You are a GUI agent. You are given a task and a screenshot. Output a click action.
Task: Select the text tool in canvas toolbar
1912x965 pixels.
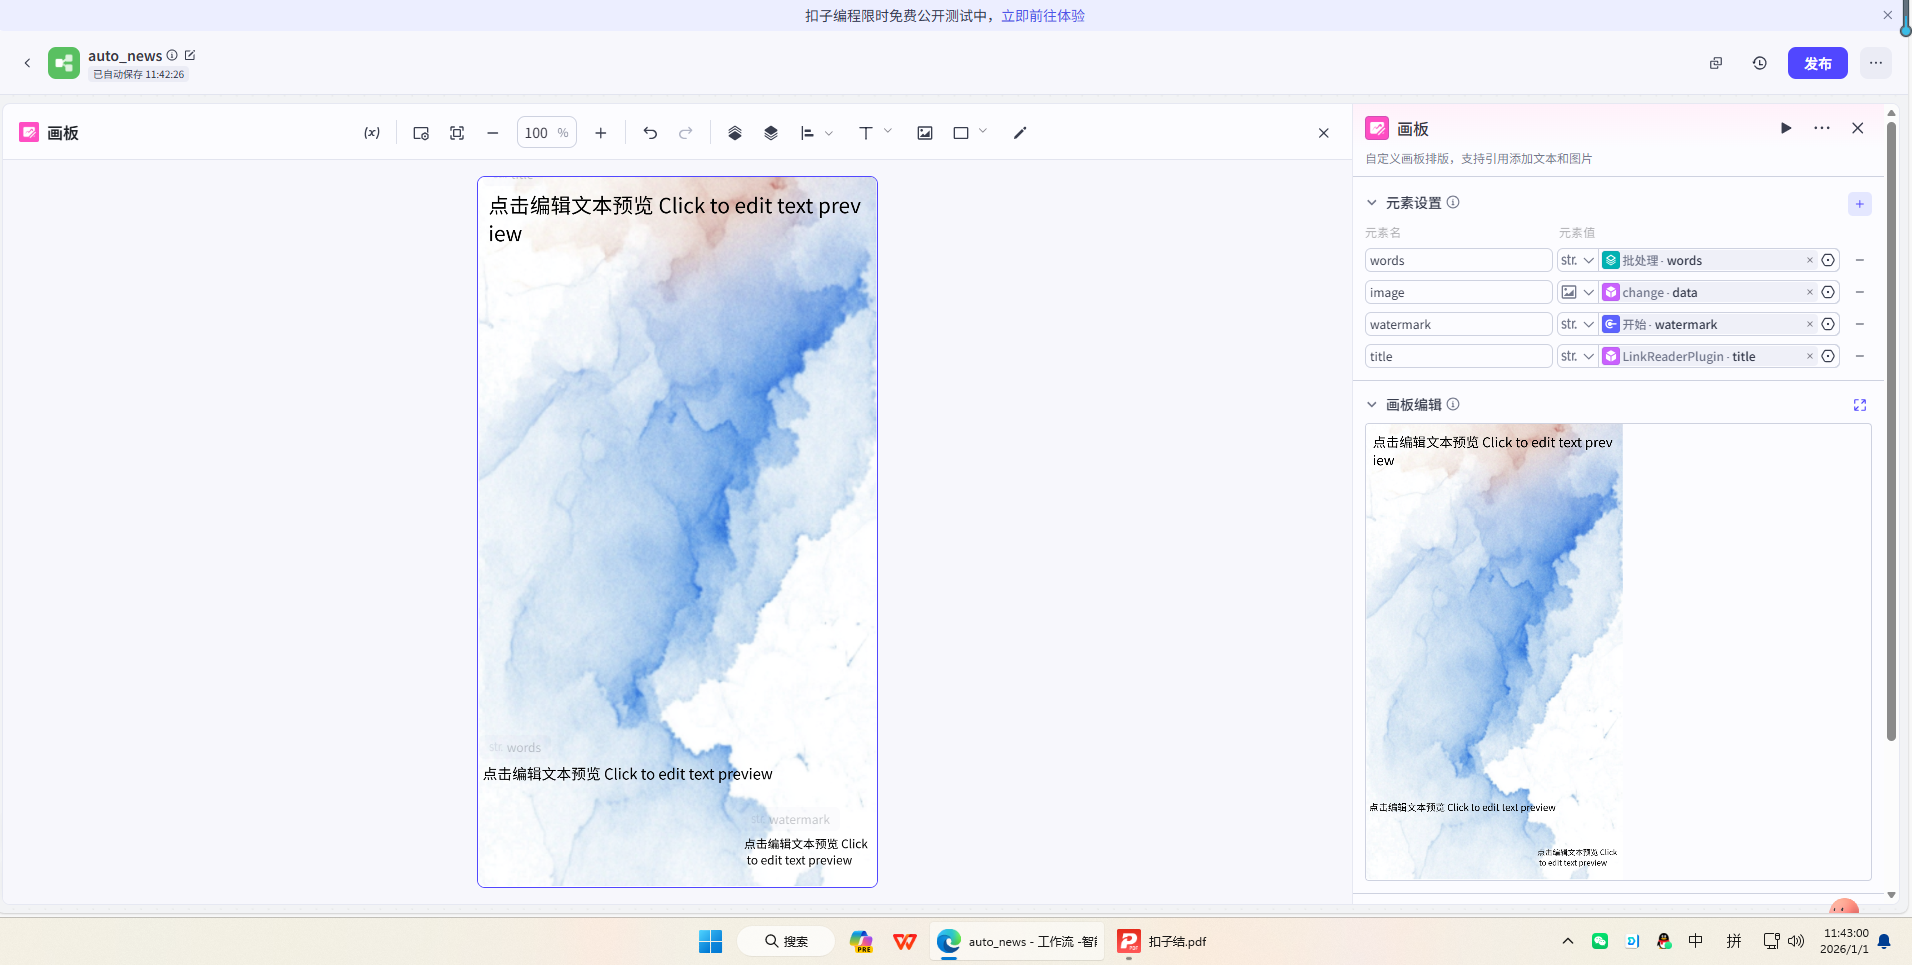(x=866, y=132)
